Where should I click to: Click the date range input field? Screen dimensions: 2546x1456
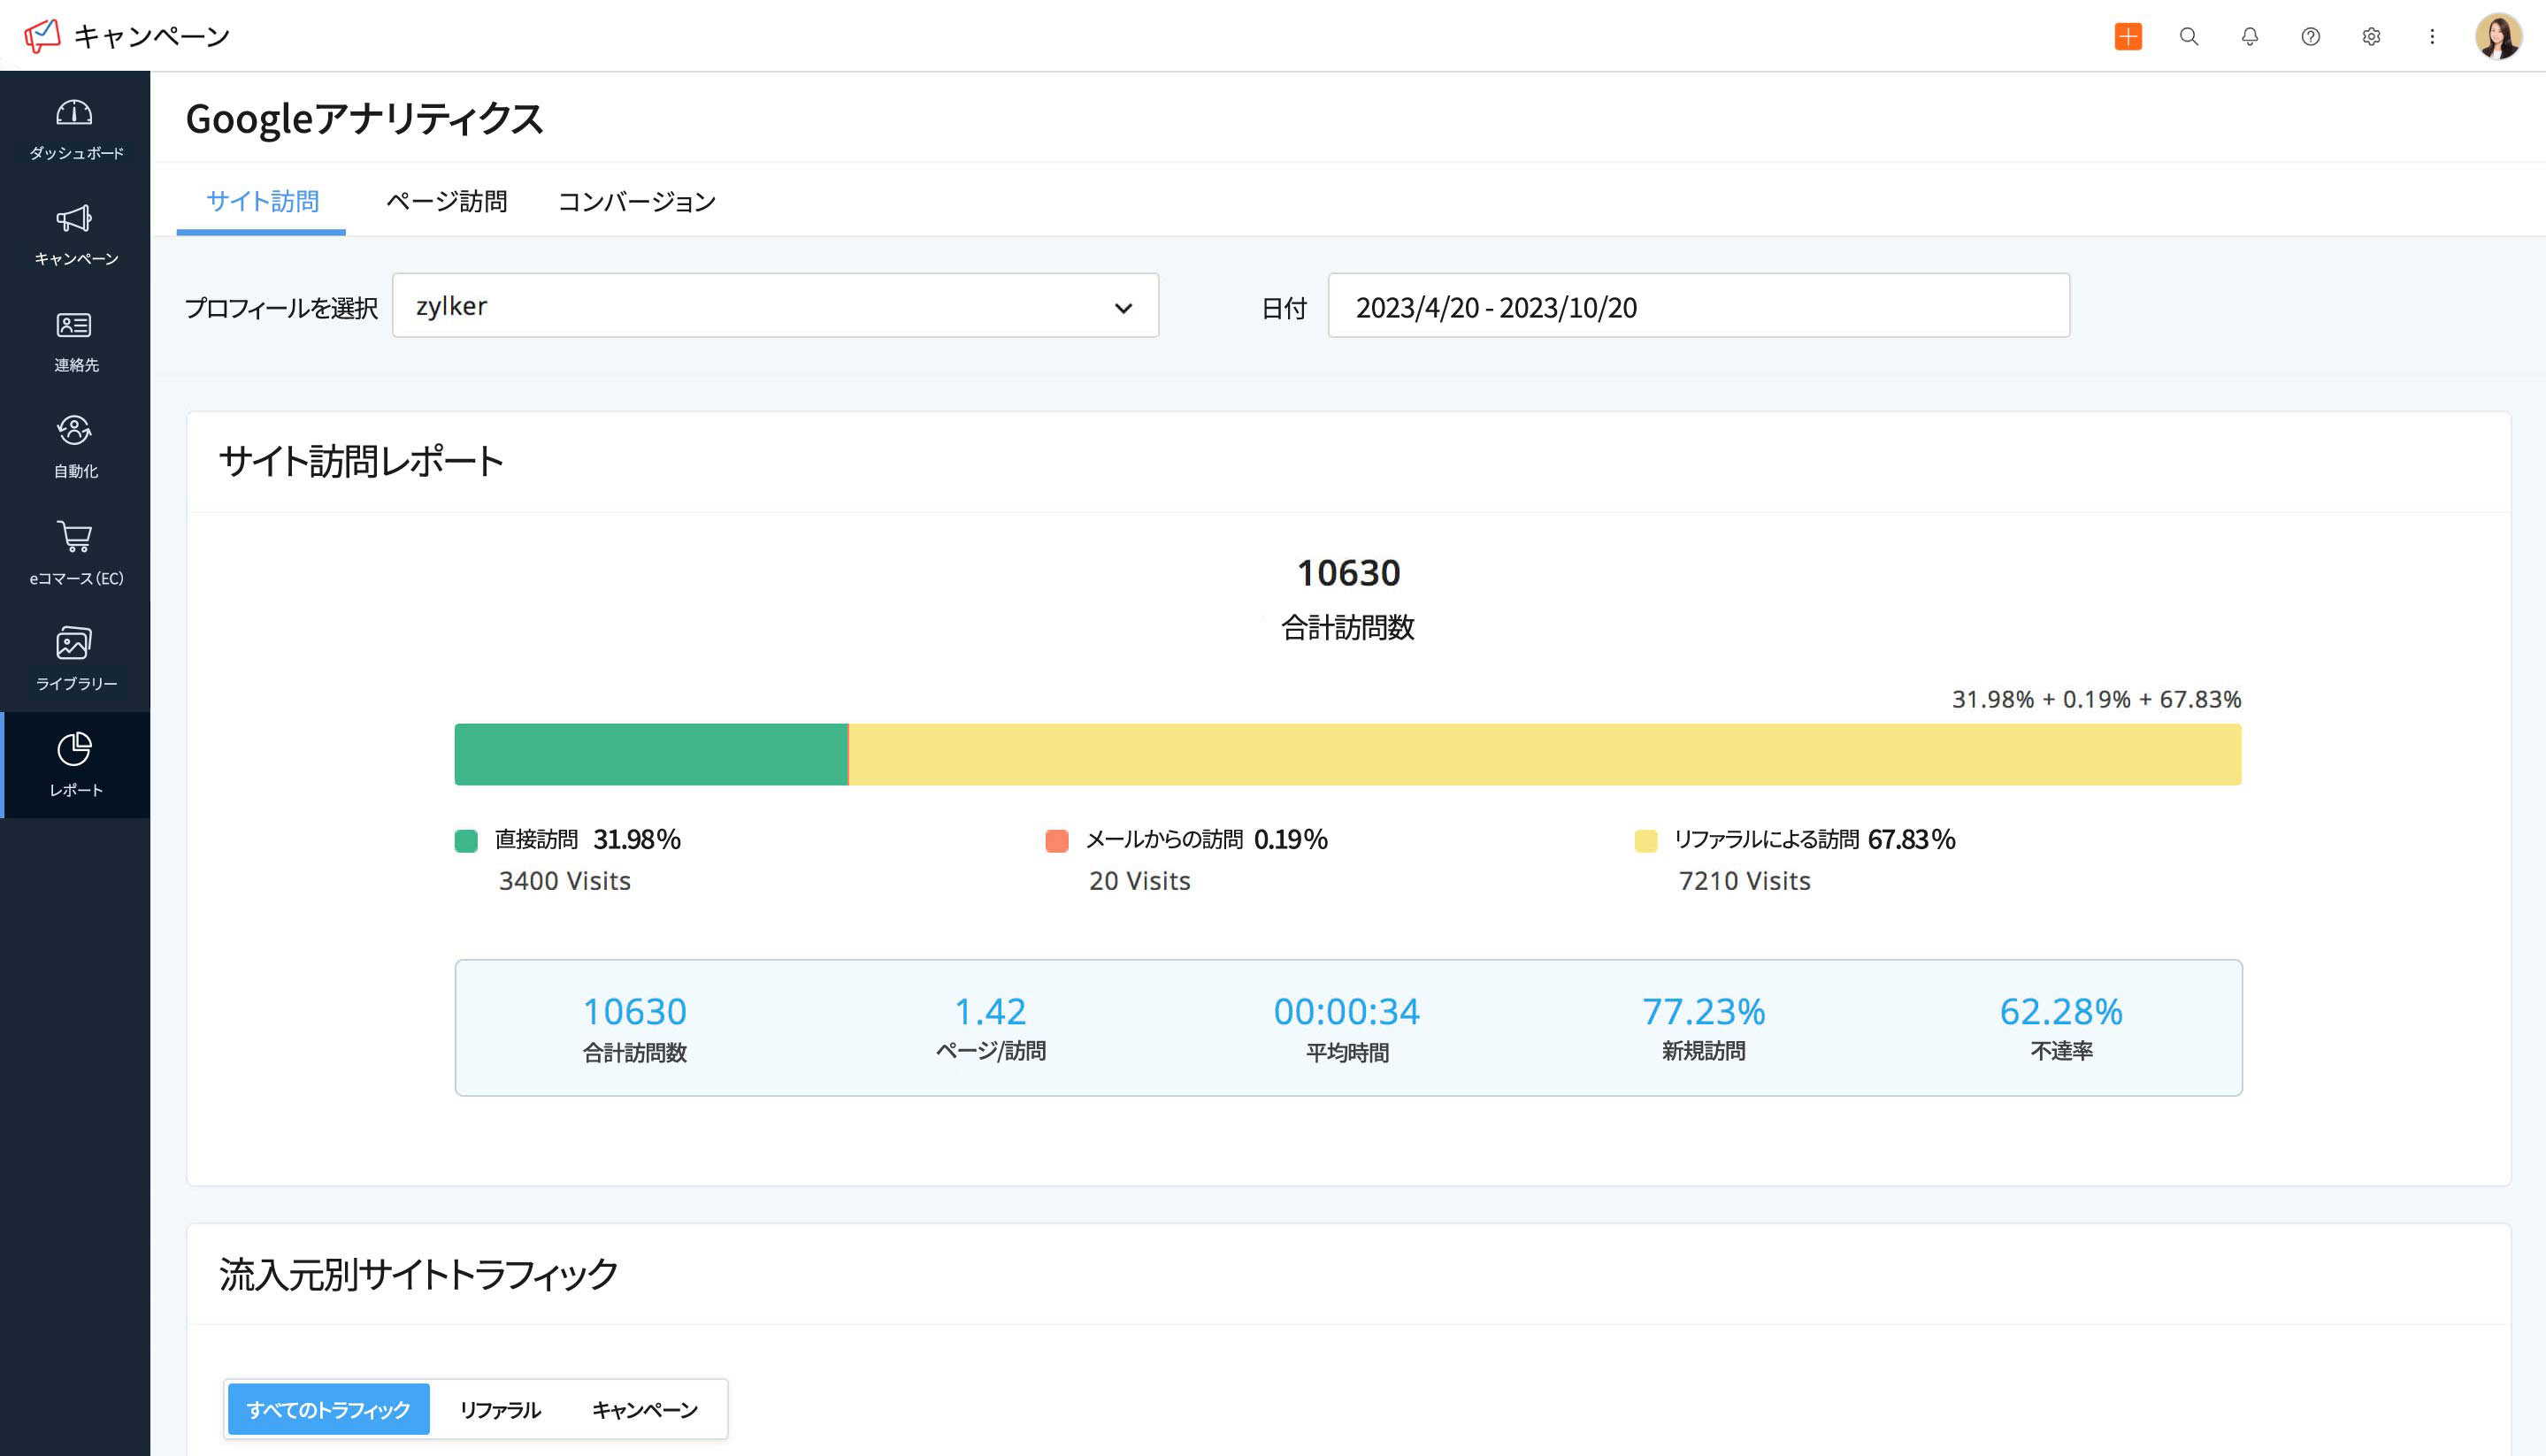[1697, 306]
